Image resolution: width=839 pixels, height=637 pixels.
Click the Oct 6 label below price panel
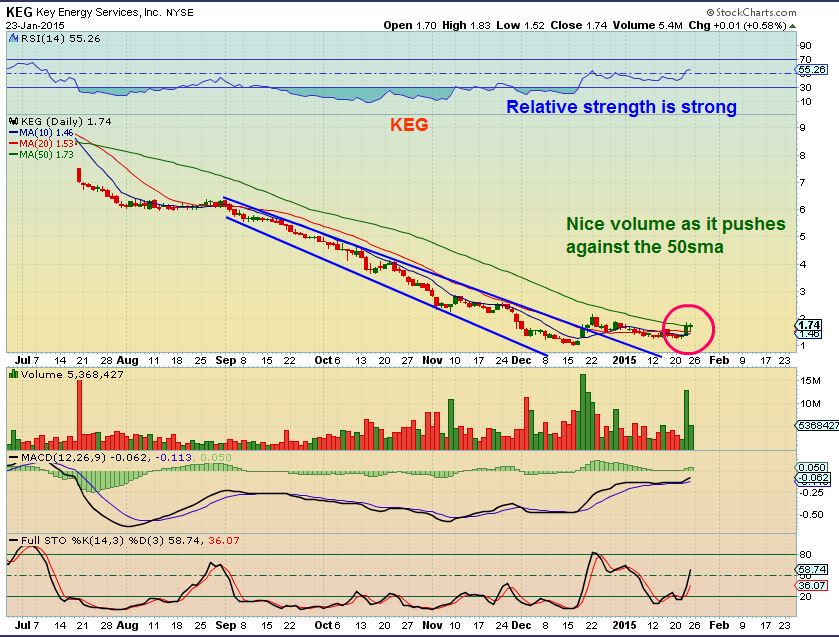tap(327, 360)
